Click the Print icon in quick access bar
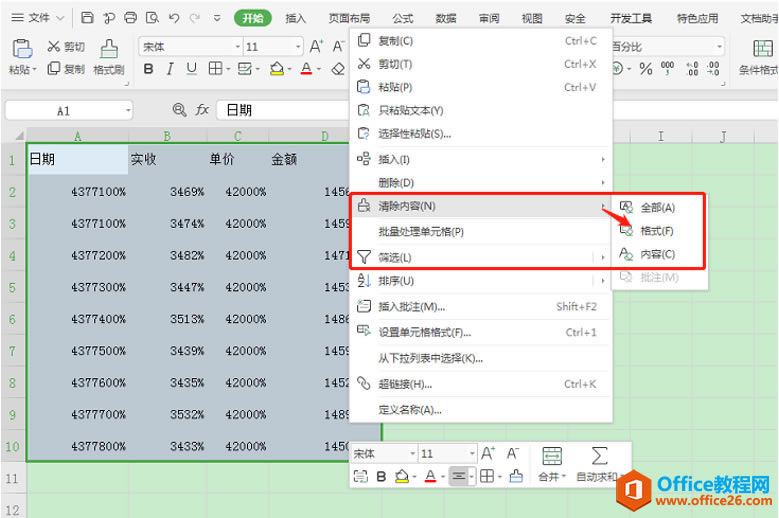 click(x=130, y=18)
